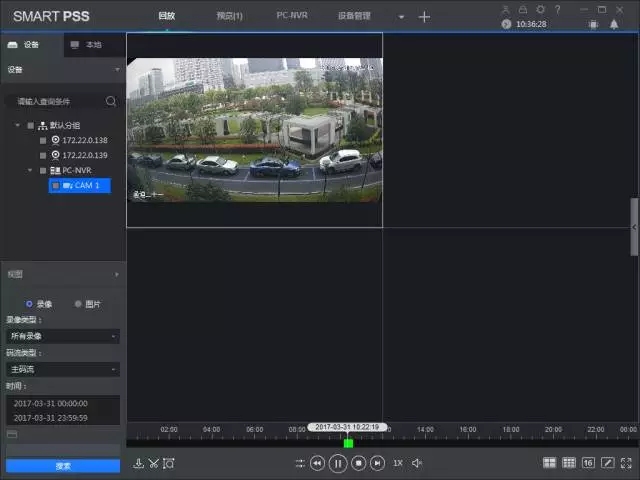Stop the video playback
640x480 pixels.
(x=359, y=463)
